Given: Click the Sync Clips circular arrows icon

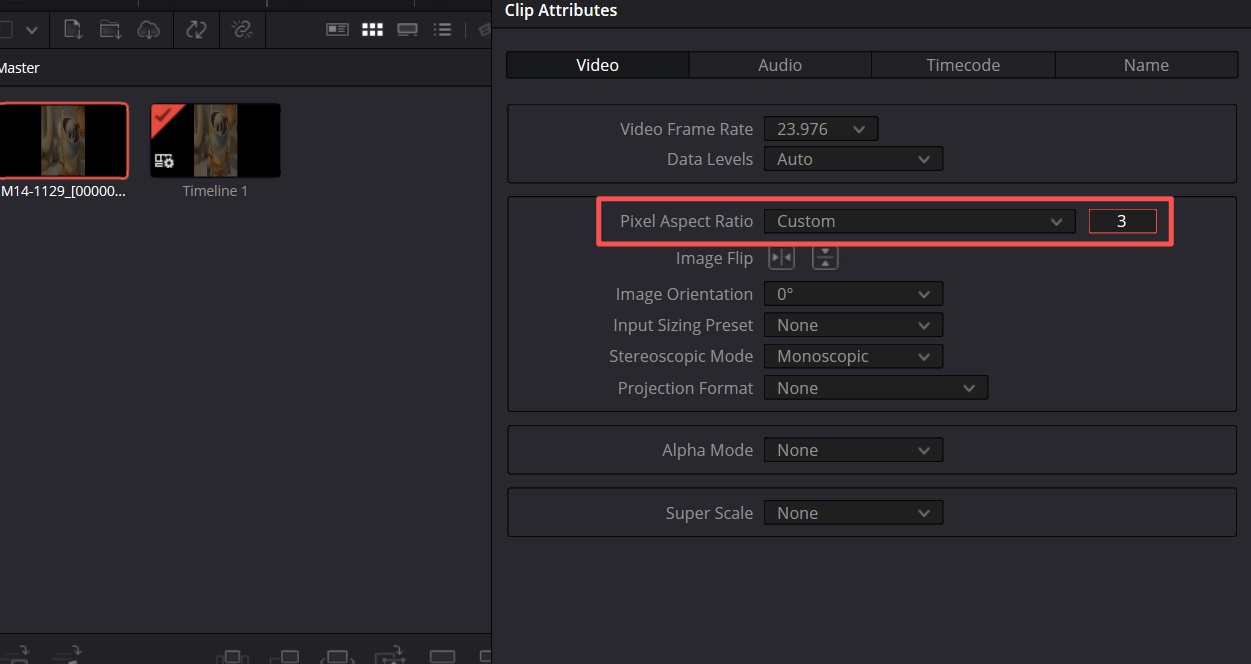Looking at the screenshot, I should (x=196, y=29).
